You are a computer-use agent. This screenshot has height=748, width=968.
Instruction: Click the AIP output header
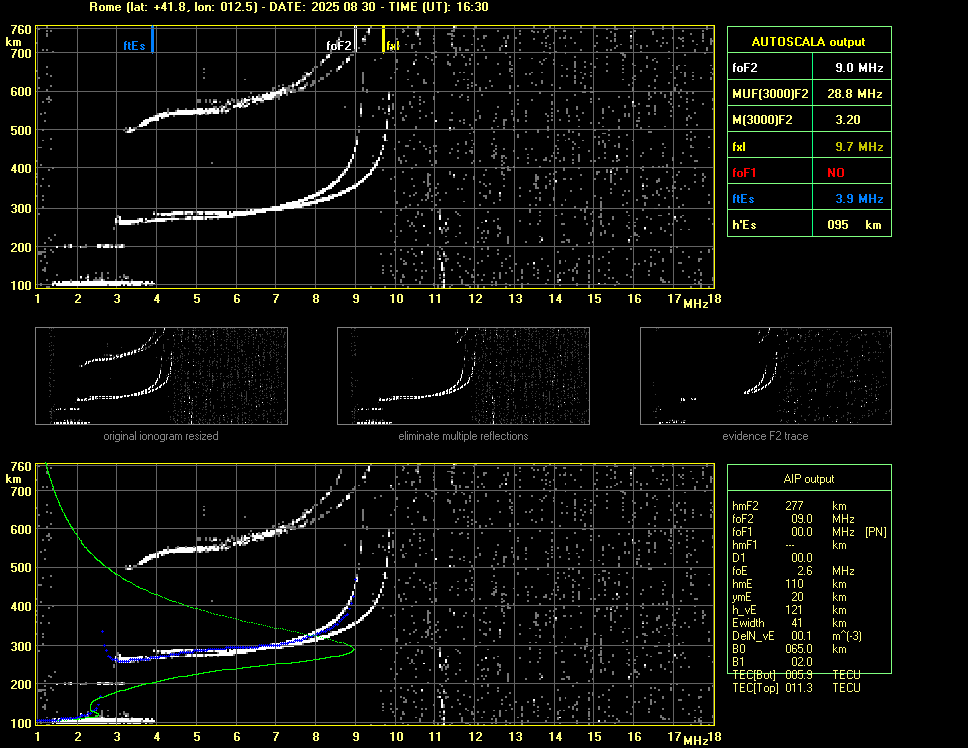click(809, 479)
